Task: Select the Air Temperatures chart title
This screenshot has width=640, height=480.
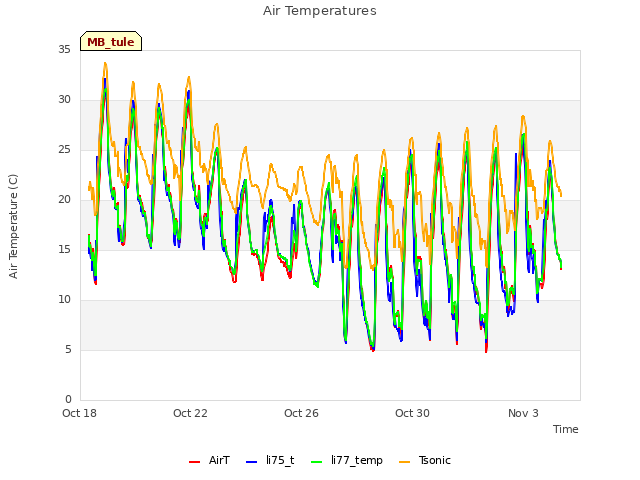Action: [320, 11]
